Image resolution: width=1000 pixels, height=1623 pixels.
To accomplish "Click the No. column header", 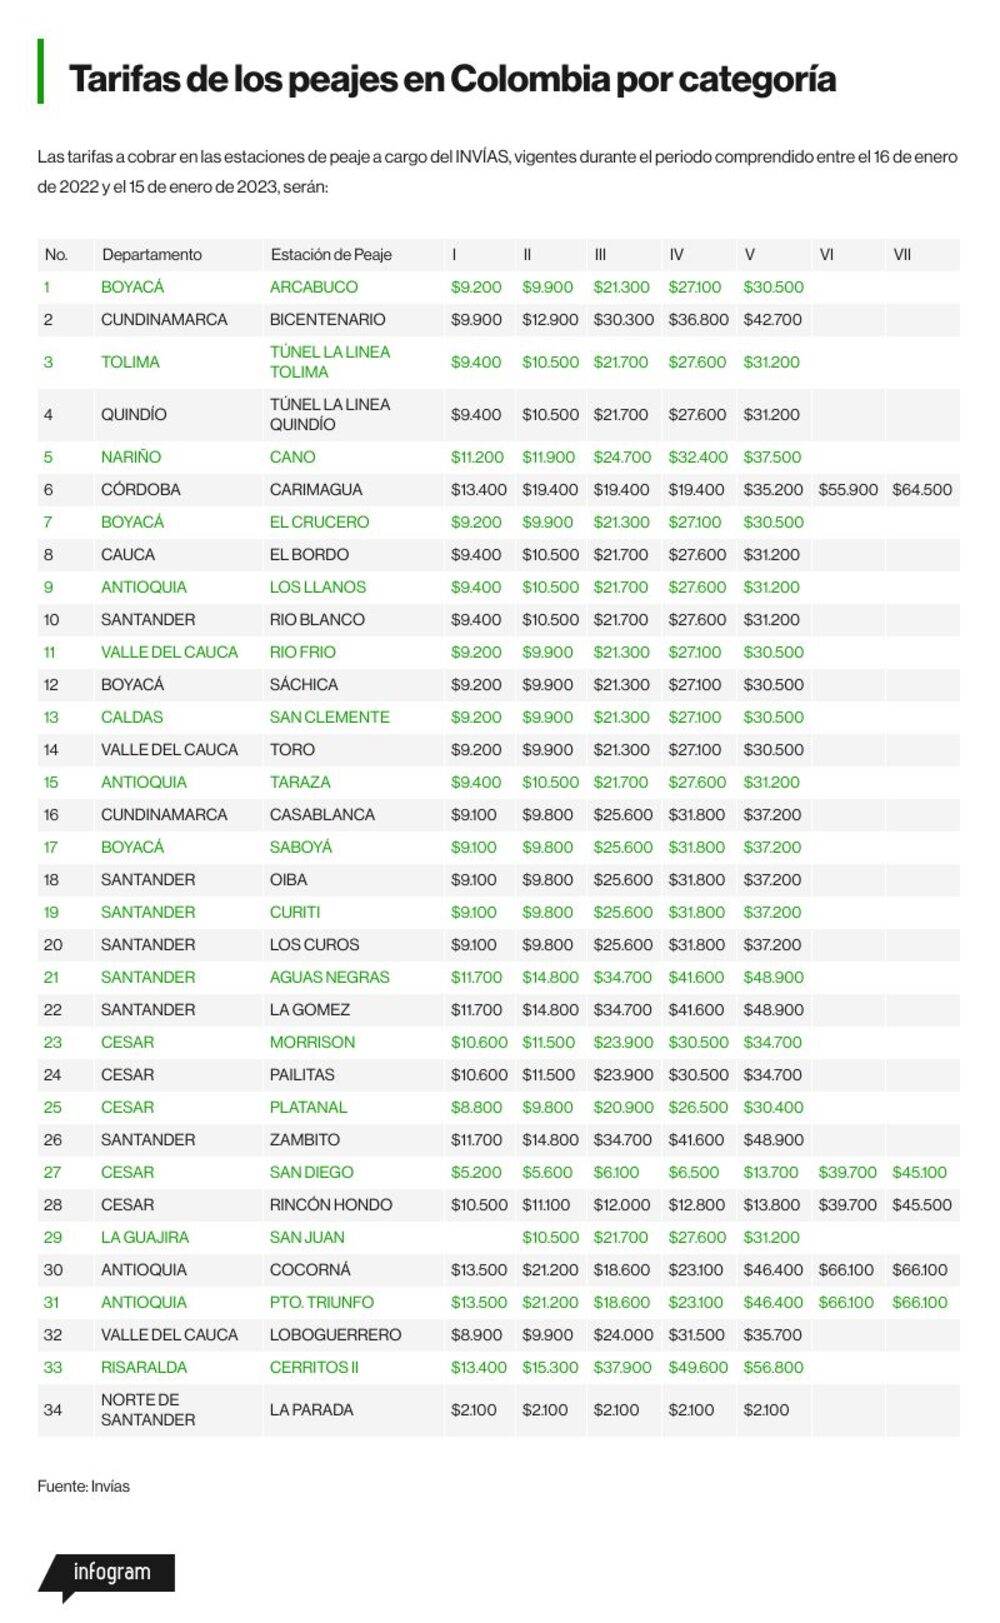I will coord(56,255).
